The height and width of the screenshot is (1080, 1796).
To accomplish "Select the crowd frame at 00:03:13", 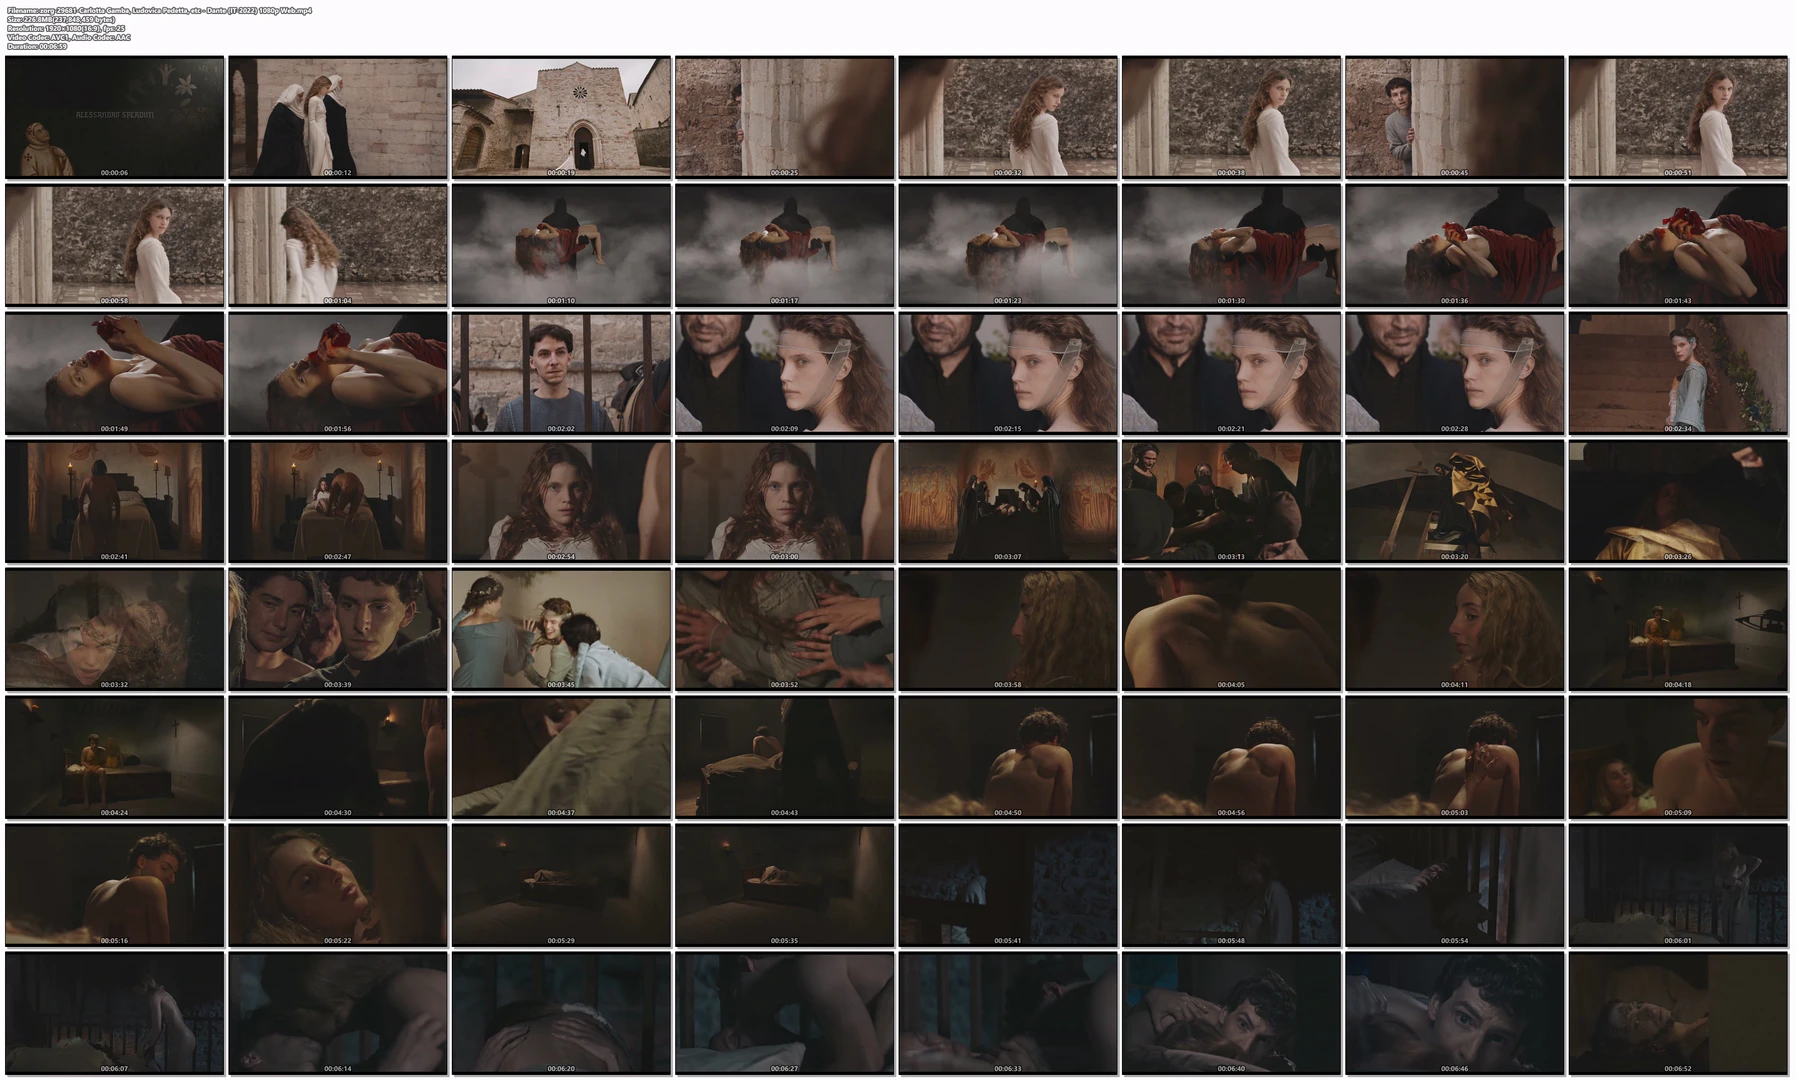I will (x=1231, y=501).
